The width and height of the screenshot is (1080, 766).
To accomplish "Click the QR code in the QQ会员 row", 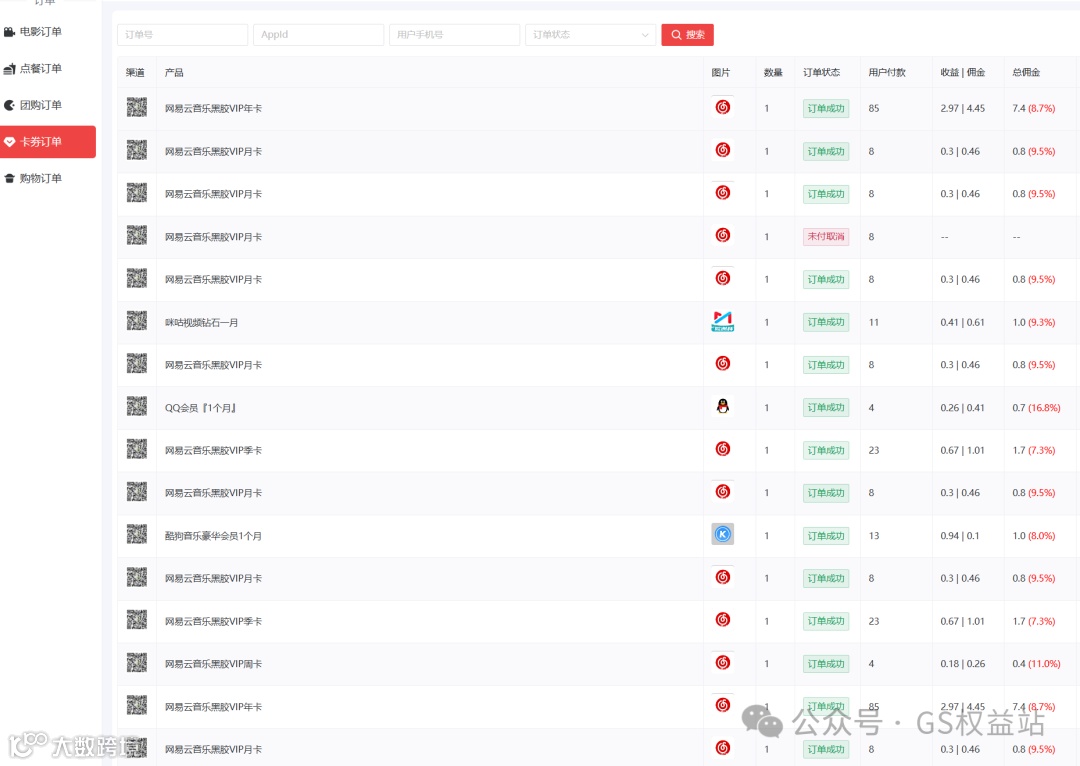I will (137, 406).
